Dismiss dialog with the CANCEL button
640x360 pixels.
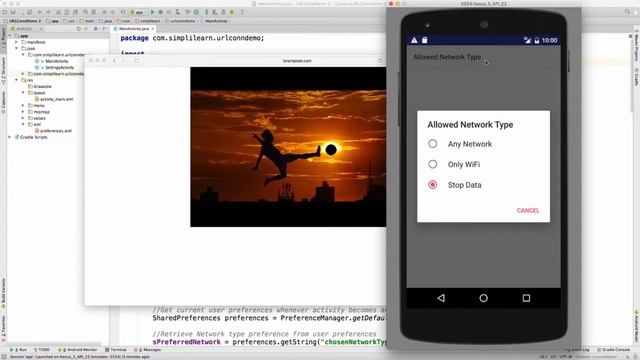(x=528, y=210)
